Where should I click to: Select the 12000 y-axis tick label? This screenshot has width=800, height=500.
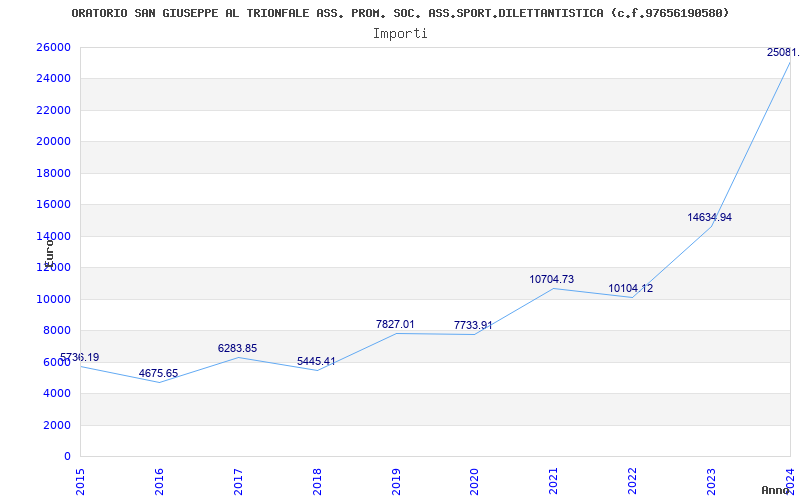point(53,267)
